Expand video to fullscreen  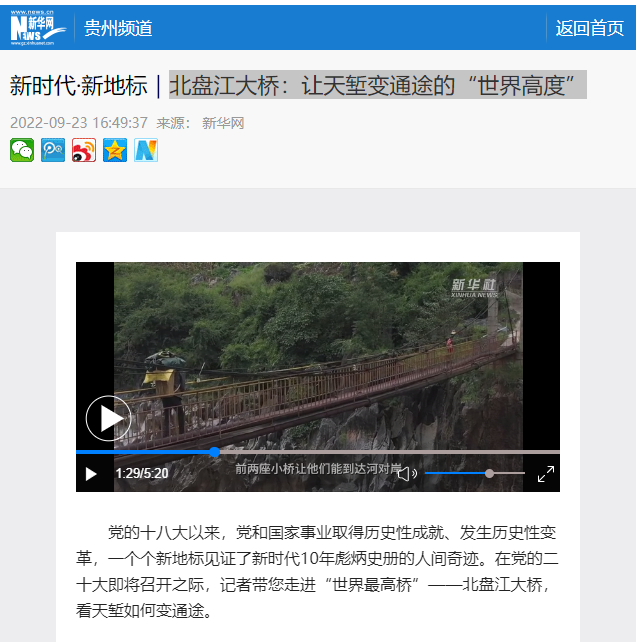tap(546, 474)
